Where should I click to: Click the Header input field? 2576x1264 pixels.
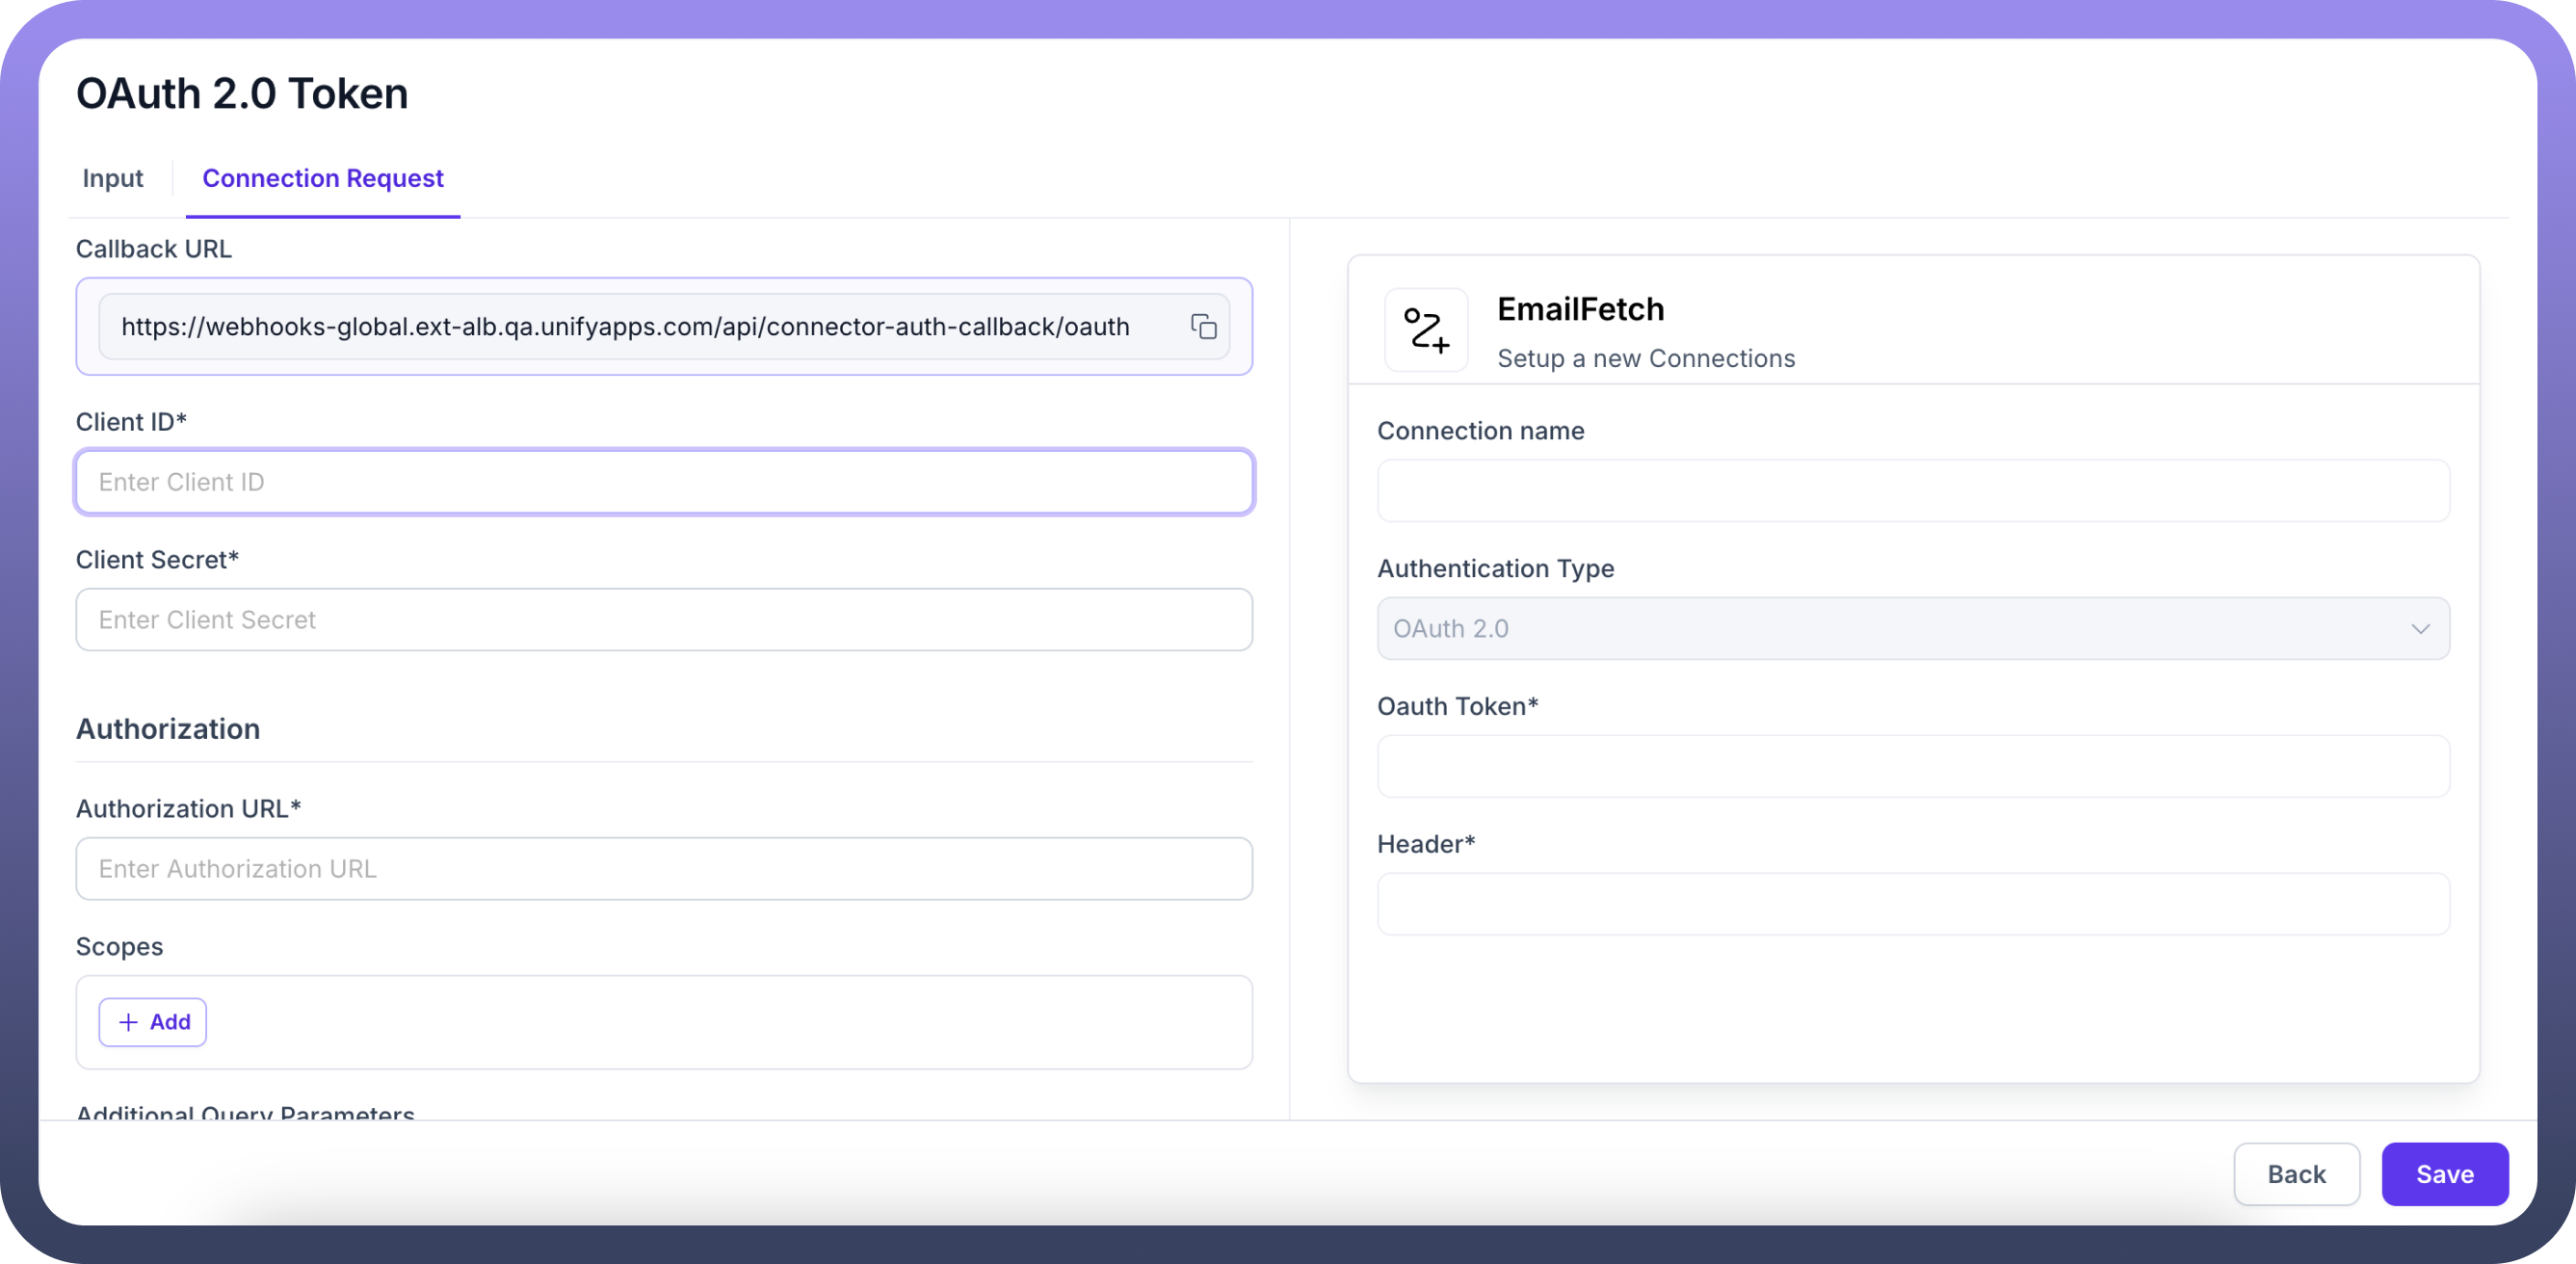(1912, 905)
